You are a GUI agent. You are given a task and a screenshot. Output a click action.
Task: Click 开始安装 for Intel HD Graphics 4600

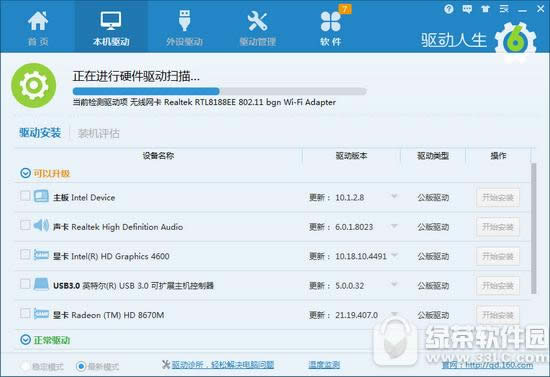[498, 257]
